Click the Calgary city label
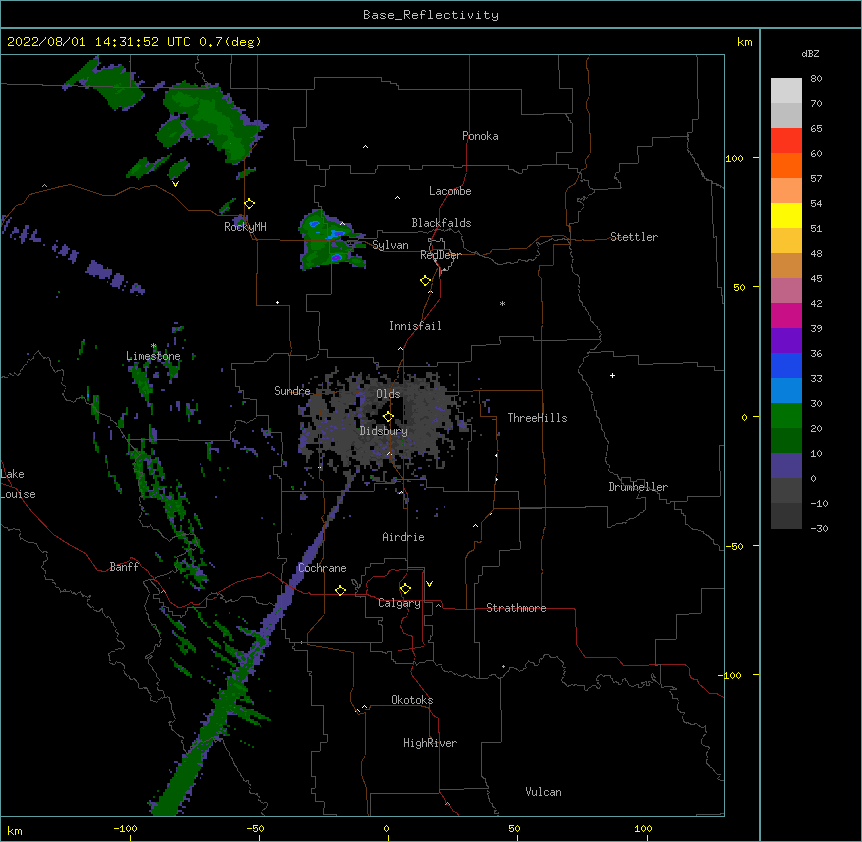 399,603
